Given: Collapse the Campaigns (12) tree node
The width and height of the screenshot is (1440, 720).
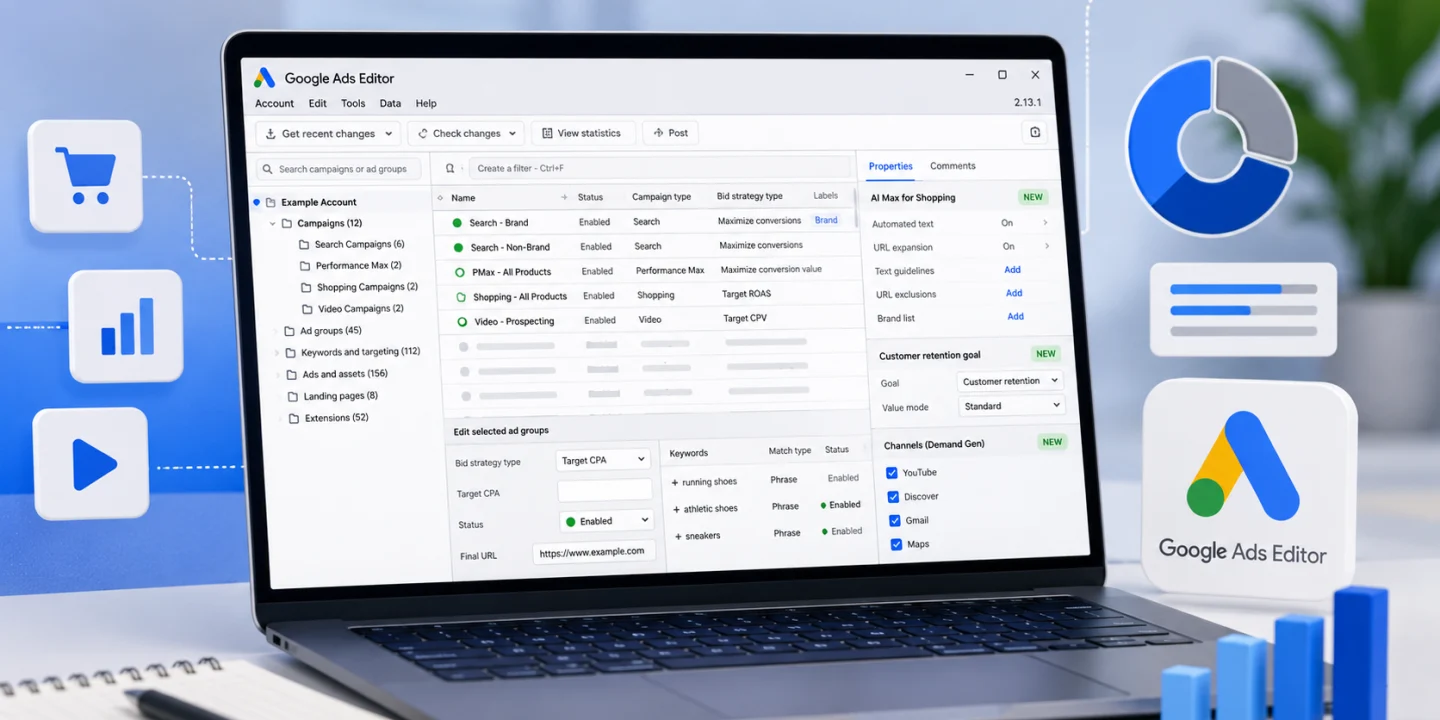Looking at the screenshot, I should 272,224.
